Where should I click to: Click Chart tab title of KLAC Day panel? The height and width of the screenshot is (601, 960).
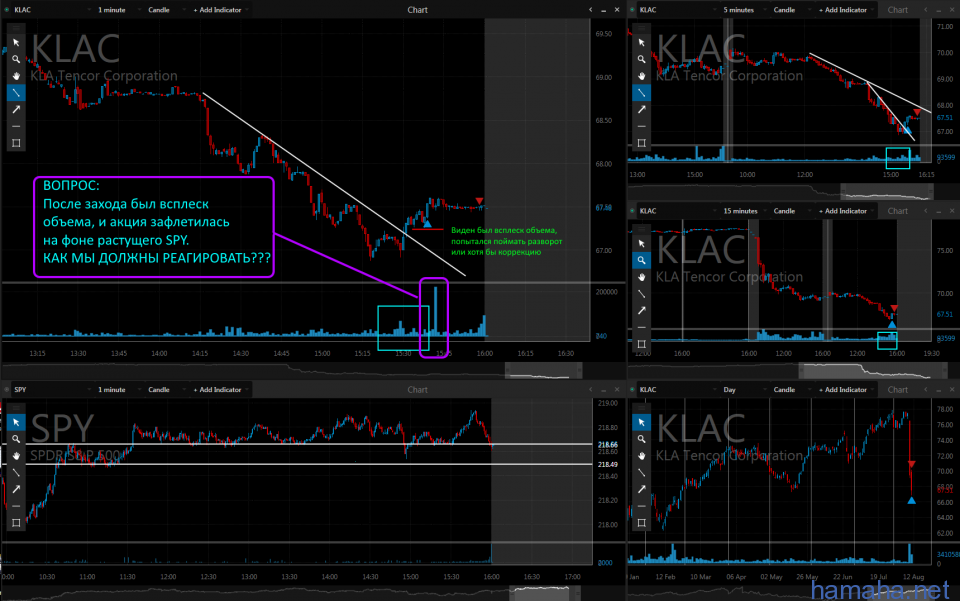(898, 390)
